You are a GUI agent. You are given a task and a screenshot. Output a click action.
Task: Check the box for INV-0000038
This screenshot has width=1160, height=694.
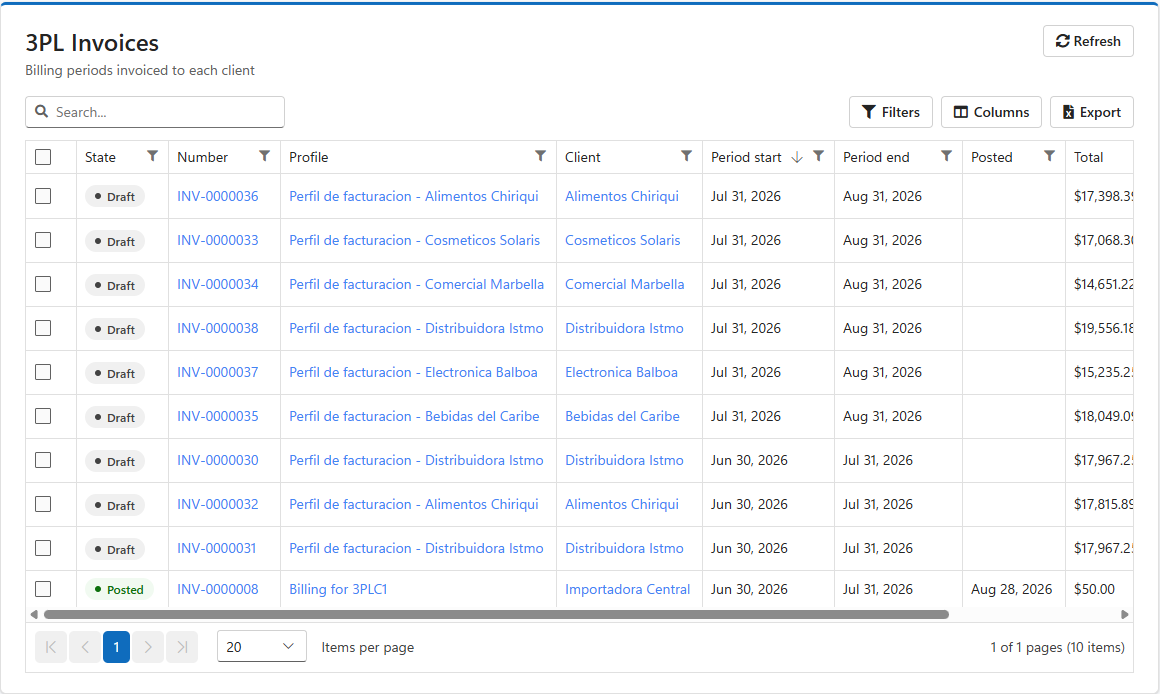tap(43, 329)
